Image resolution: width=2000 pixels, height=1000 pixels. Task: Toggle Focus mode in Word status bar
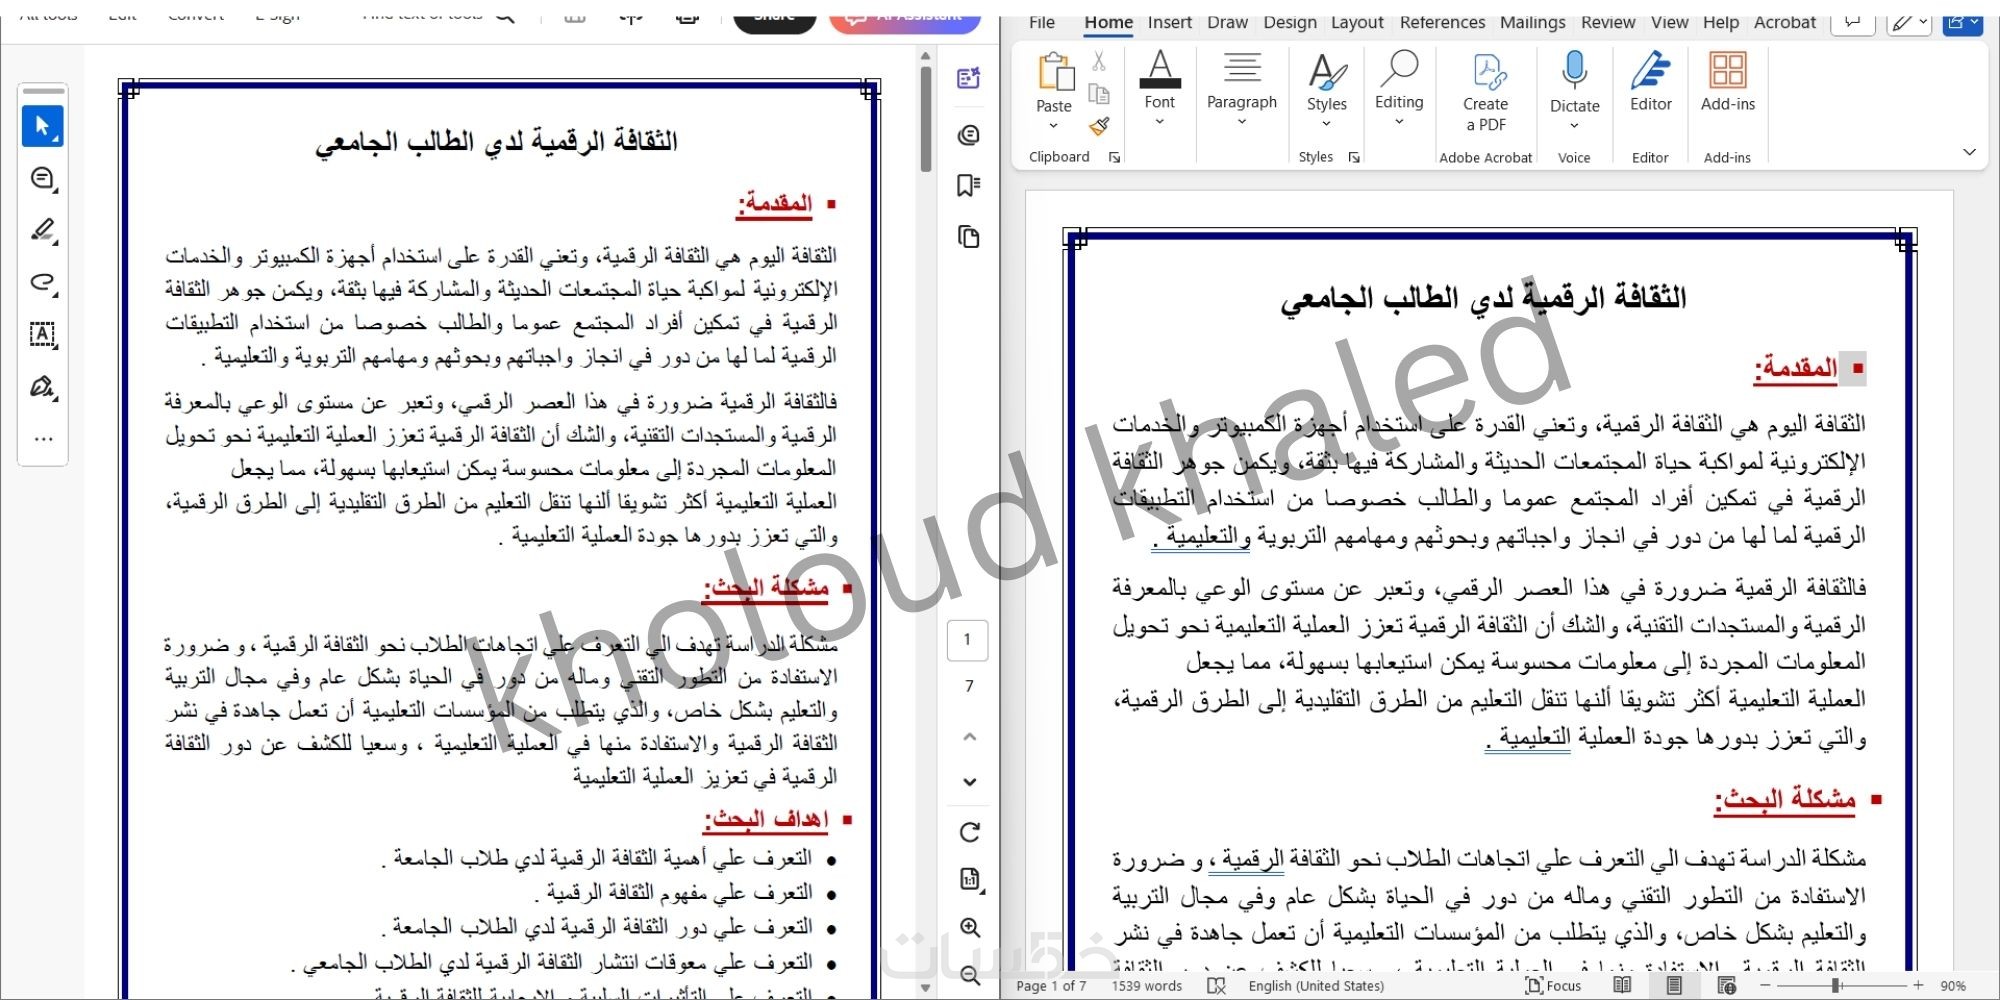[x=1553, y=986]
